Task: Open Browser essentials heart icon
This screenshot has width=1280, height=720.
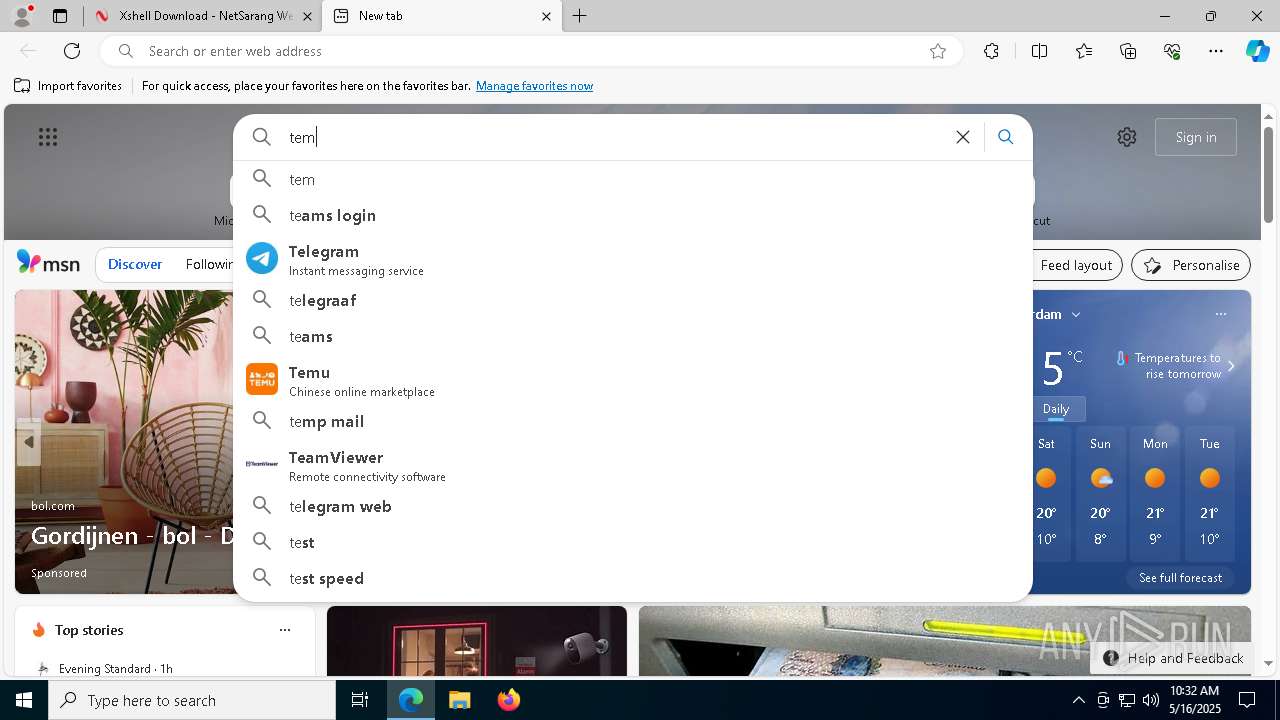Action: (x=1172, y=51)
